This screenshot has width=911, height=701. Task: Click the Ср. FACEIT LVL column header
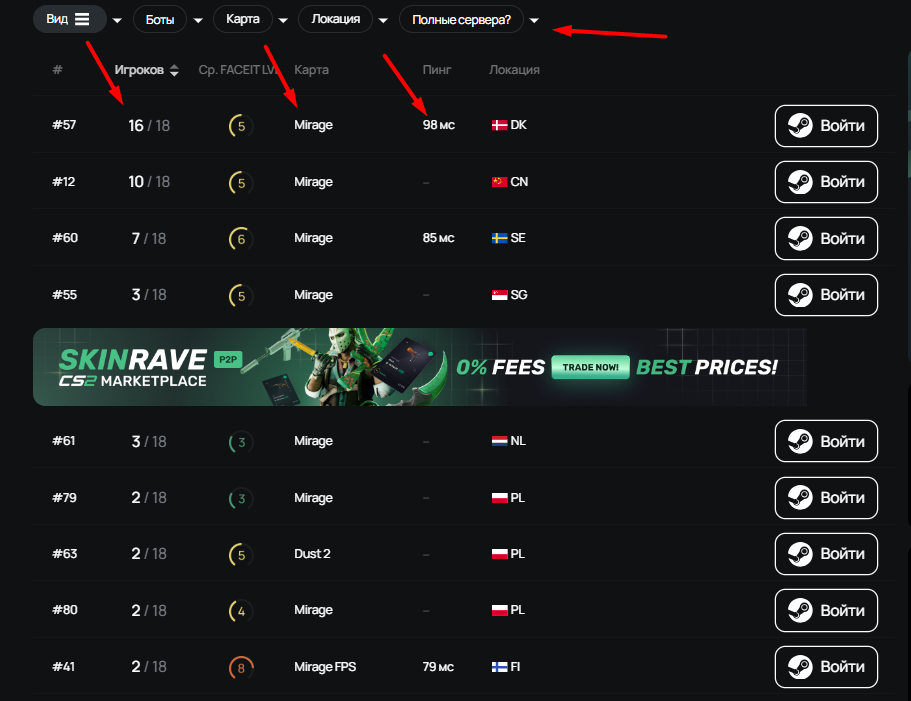pos(237,70)
